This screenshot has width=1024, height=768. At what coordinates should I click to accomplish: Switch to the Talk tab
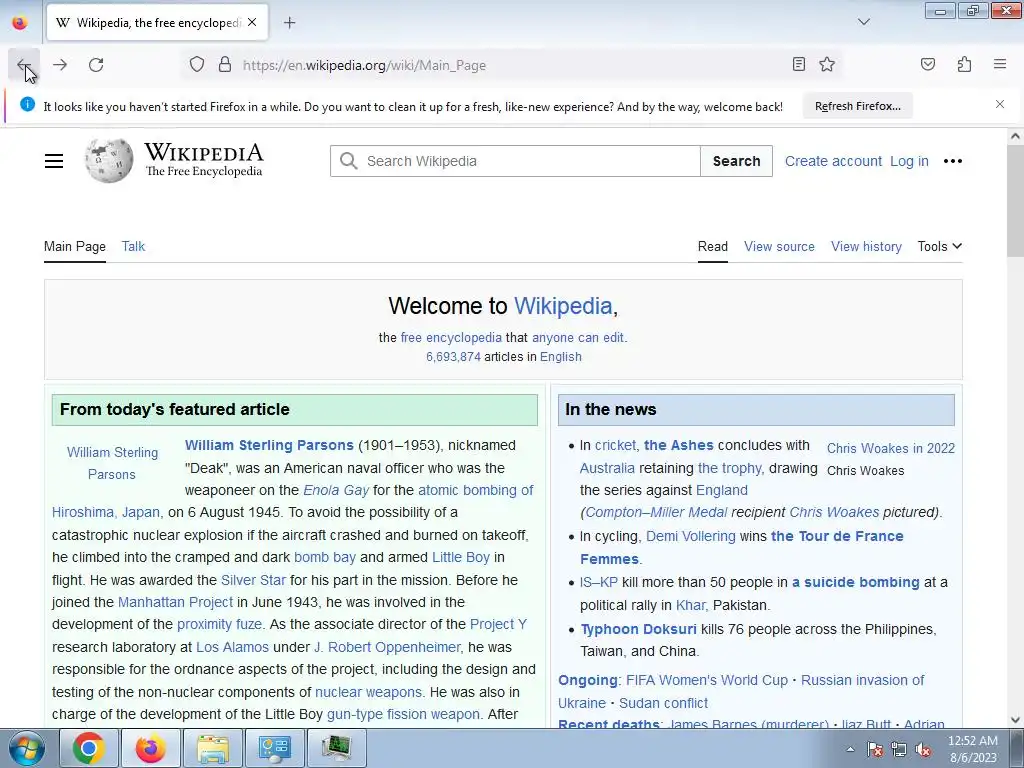coord(133,246)
